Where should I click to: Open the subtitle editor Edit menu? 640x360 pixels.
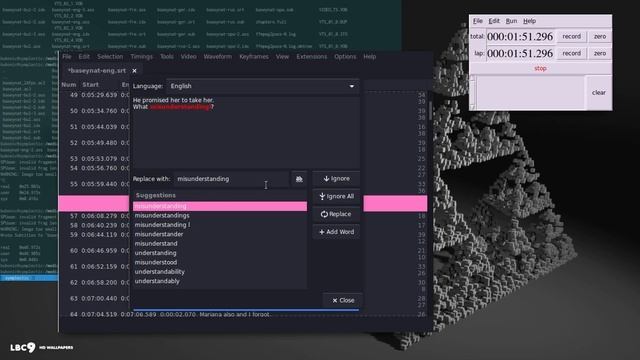click(84, 57)
